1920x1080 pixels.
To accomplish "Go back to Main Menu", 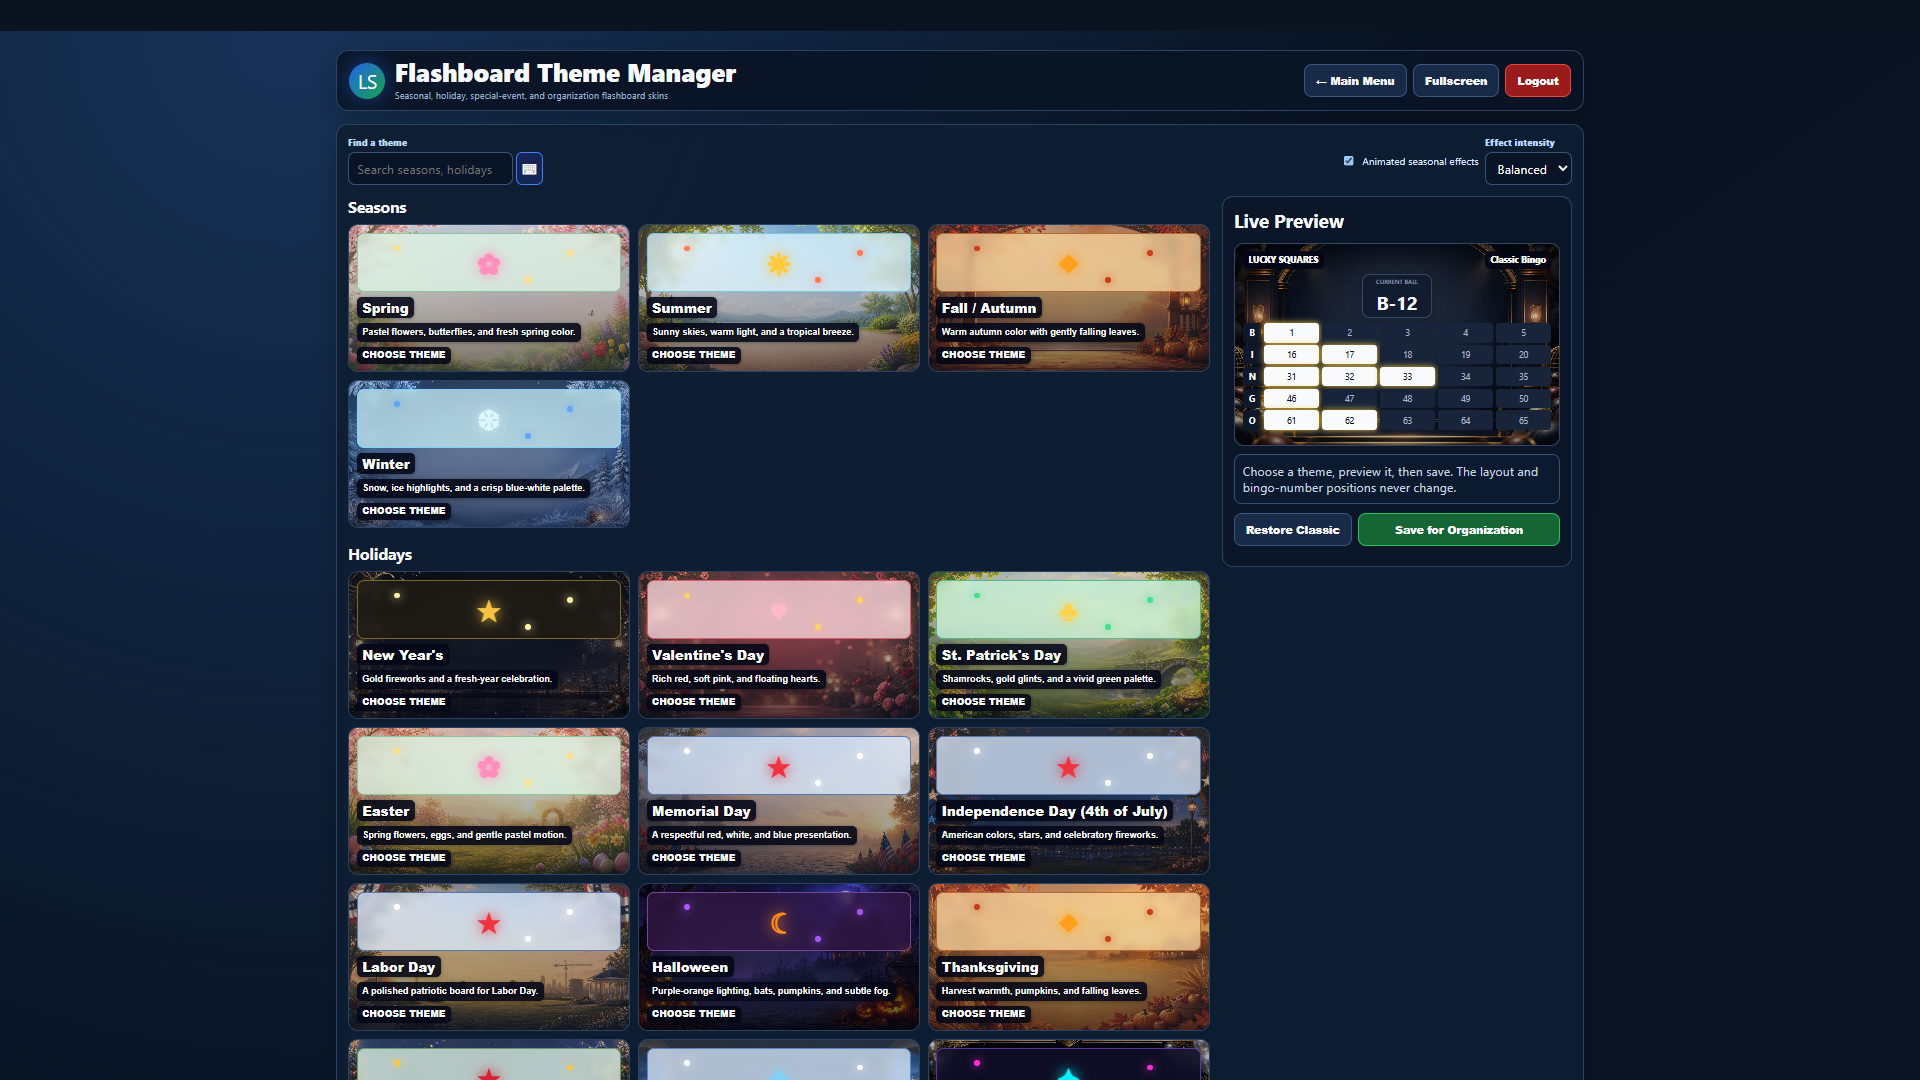I will click(x=1355, y=81).
